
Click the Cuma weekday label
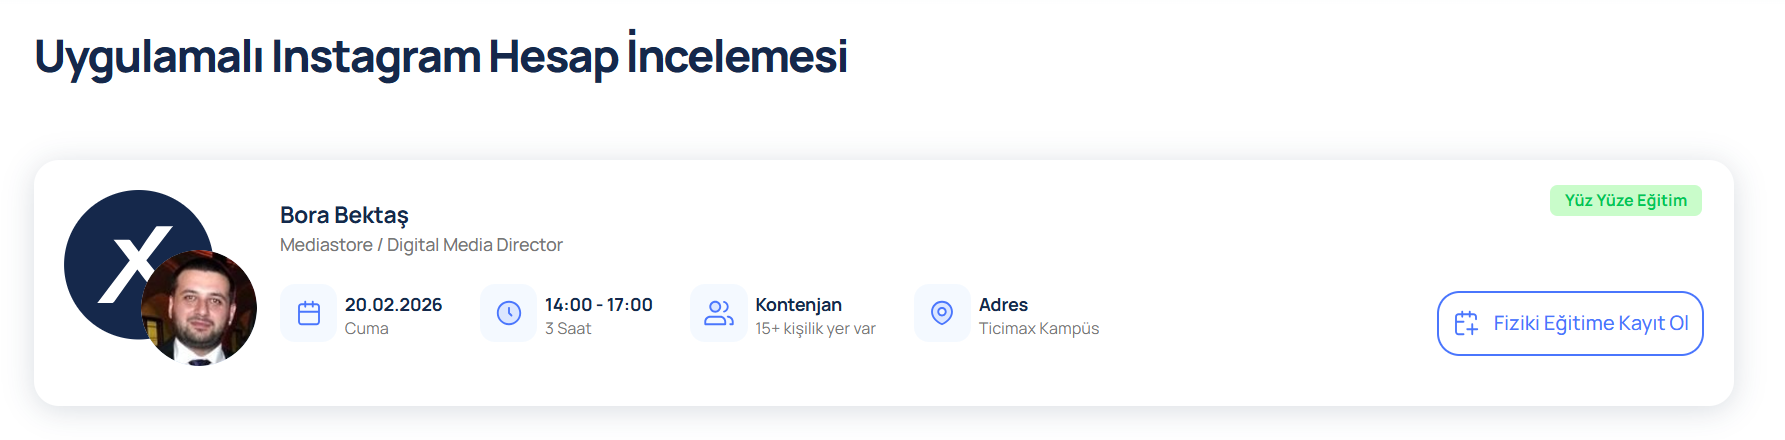[366, 329]
